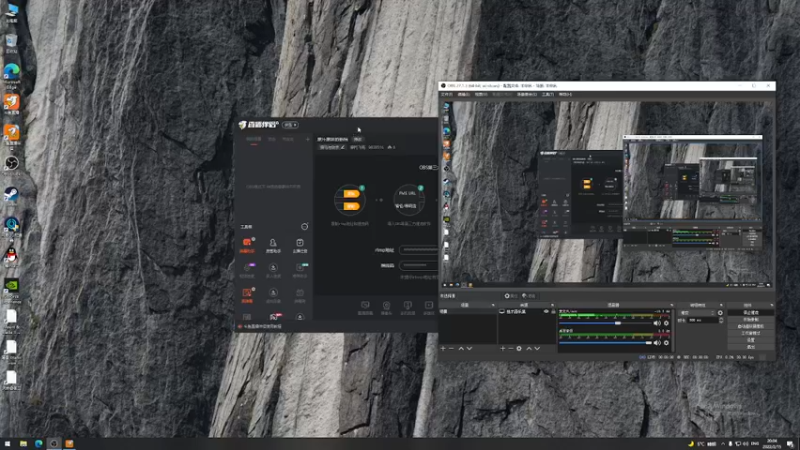Move scene up in OBS Scenes panel
800x450 pixels.
coord(461,348)
